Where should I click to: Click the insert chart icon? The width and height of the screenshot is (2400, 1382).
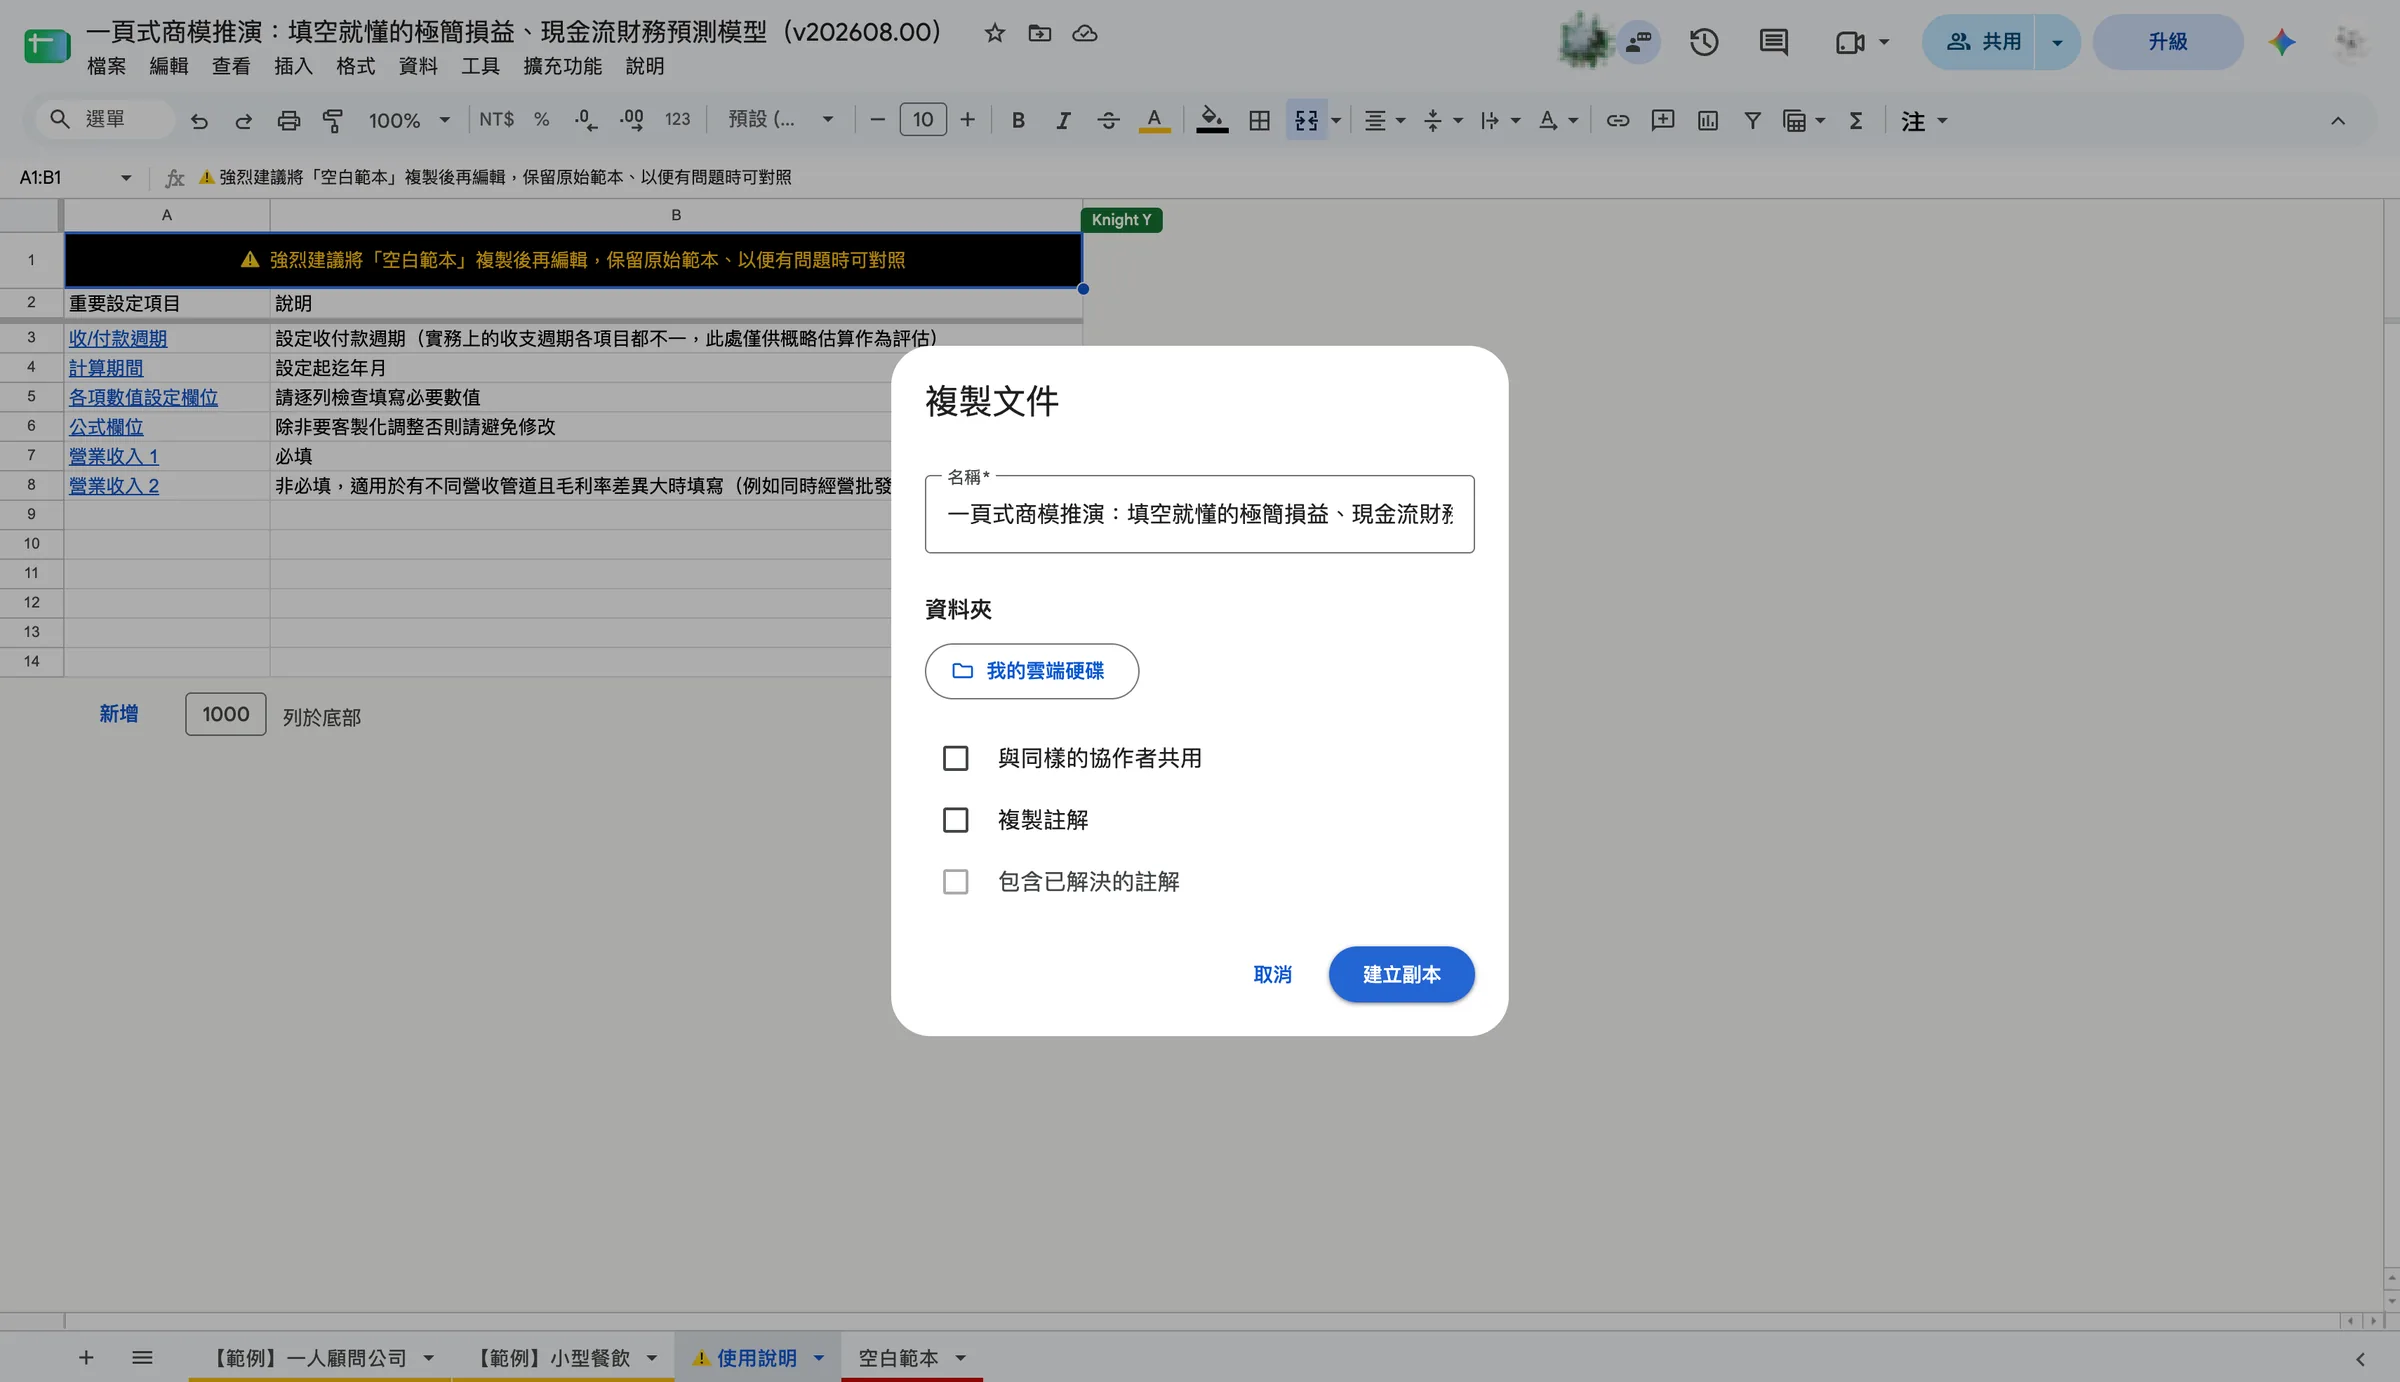[x=1708, y=121]
